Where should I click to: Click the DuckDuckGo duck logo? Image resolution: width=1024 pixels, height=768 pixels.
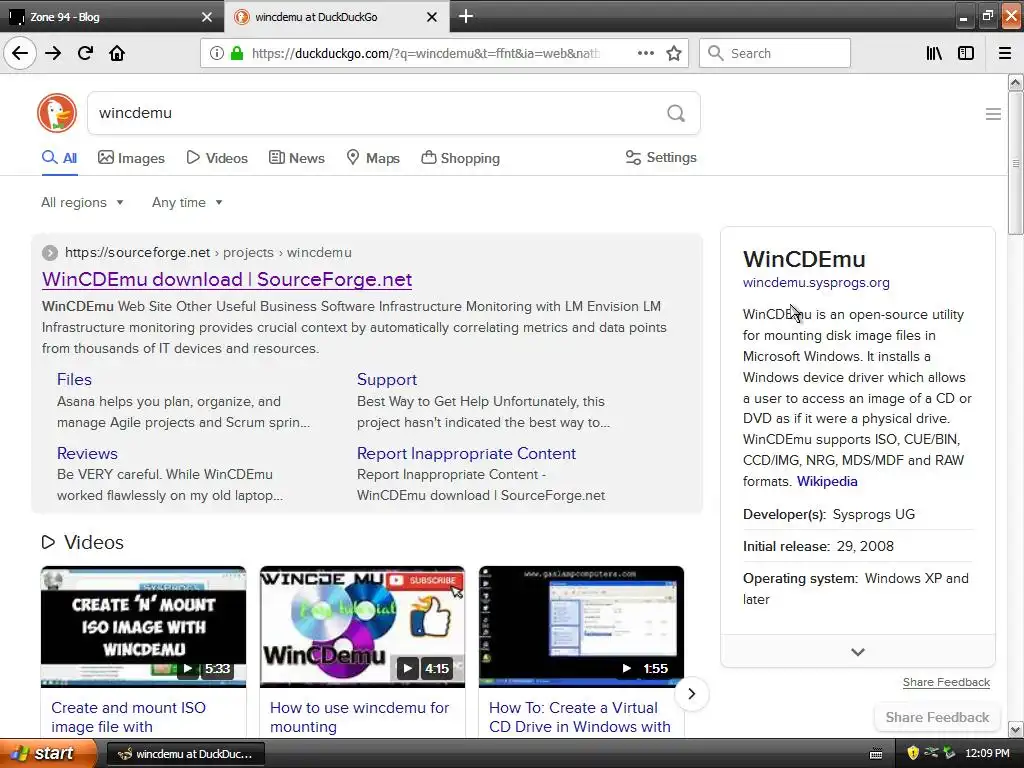[x=57, y=113]
